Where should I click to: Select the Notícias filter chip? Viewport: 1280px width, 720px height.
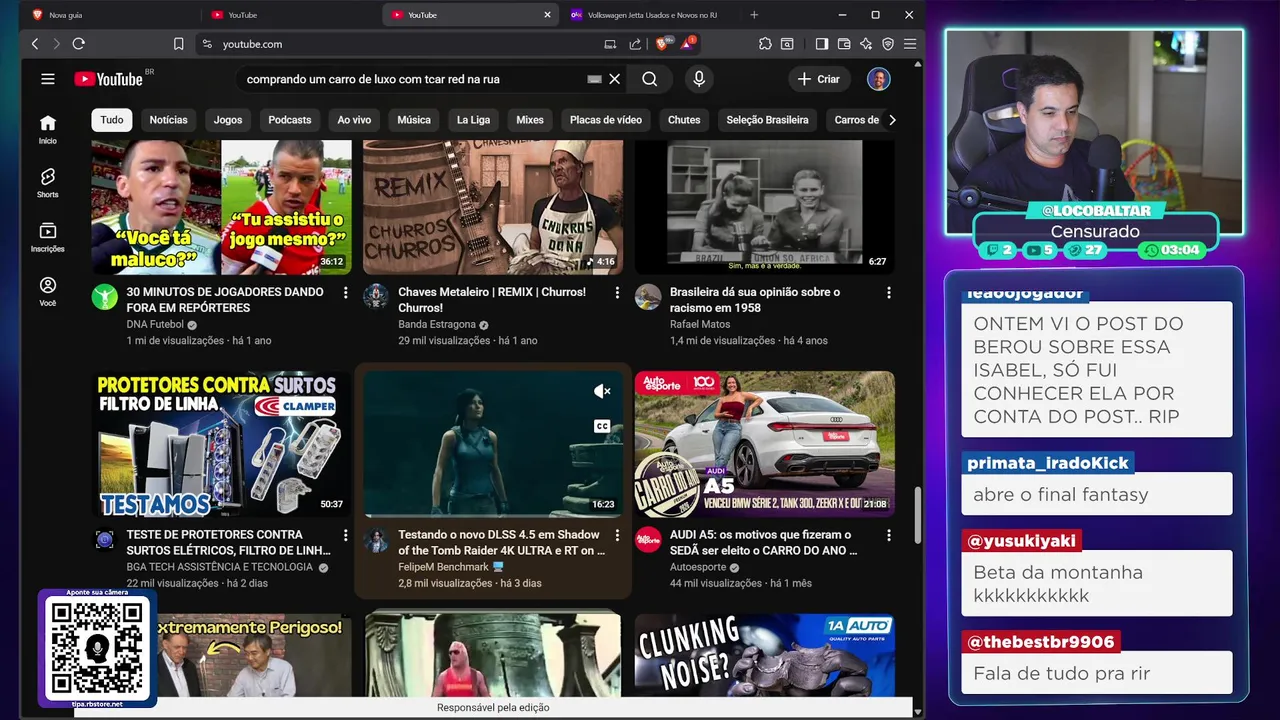[x=168, y=120]
